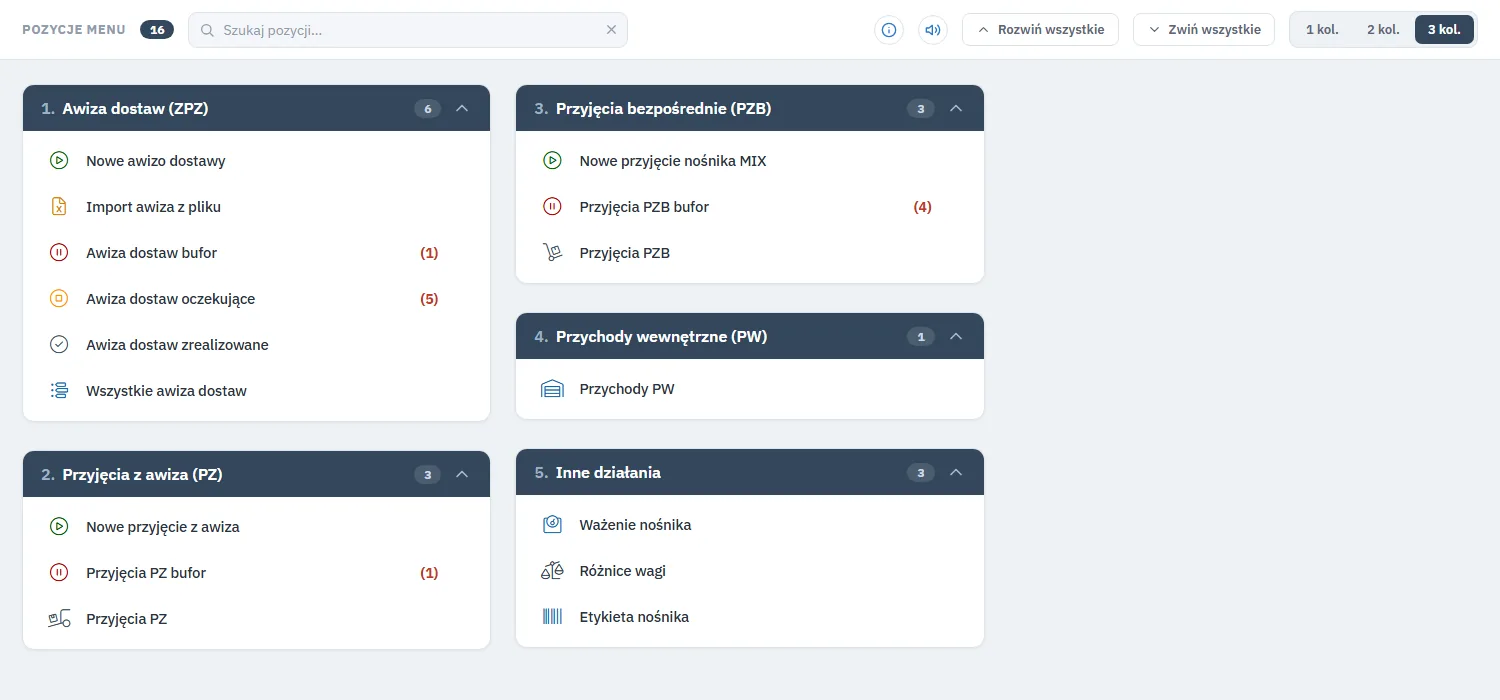Click the checkmark icon beside Awiza dostaw zrealizowane
Screen dimensions: 1500x700
59,345
